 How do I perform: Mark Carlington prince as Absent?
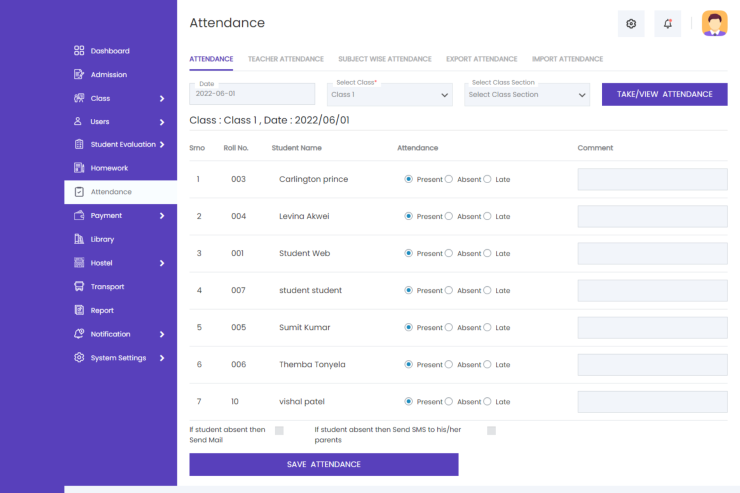pyautogui.click(x=449, y=179)
